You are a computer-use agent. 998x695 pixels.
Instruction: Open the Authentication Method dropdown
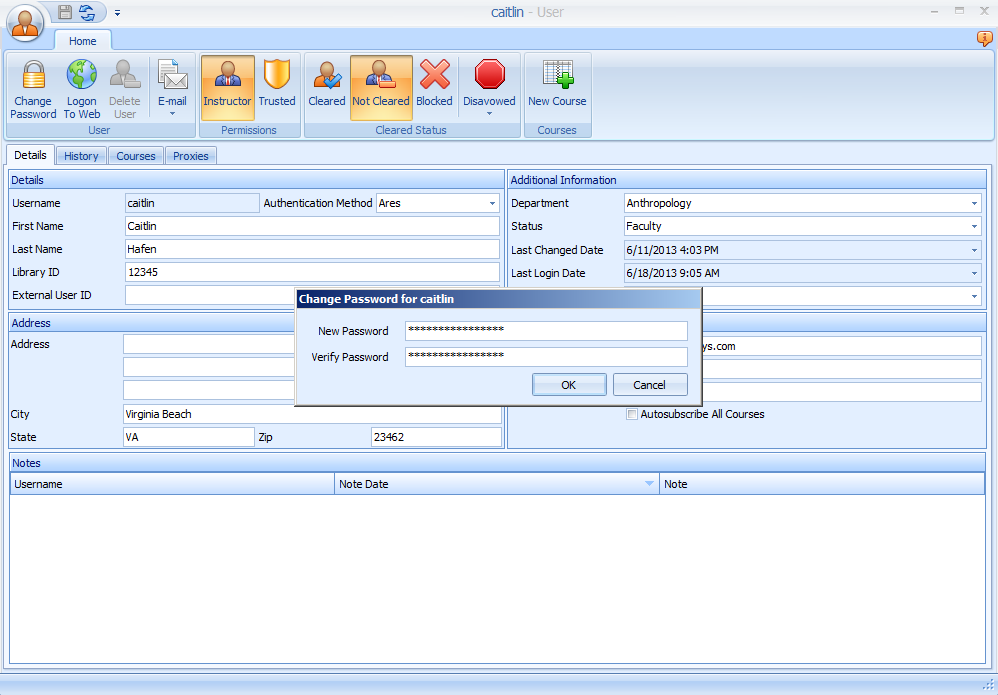coord(491,203)
